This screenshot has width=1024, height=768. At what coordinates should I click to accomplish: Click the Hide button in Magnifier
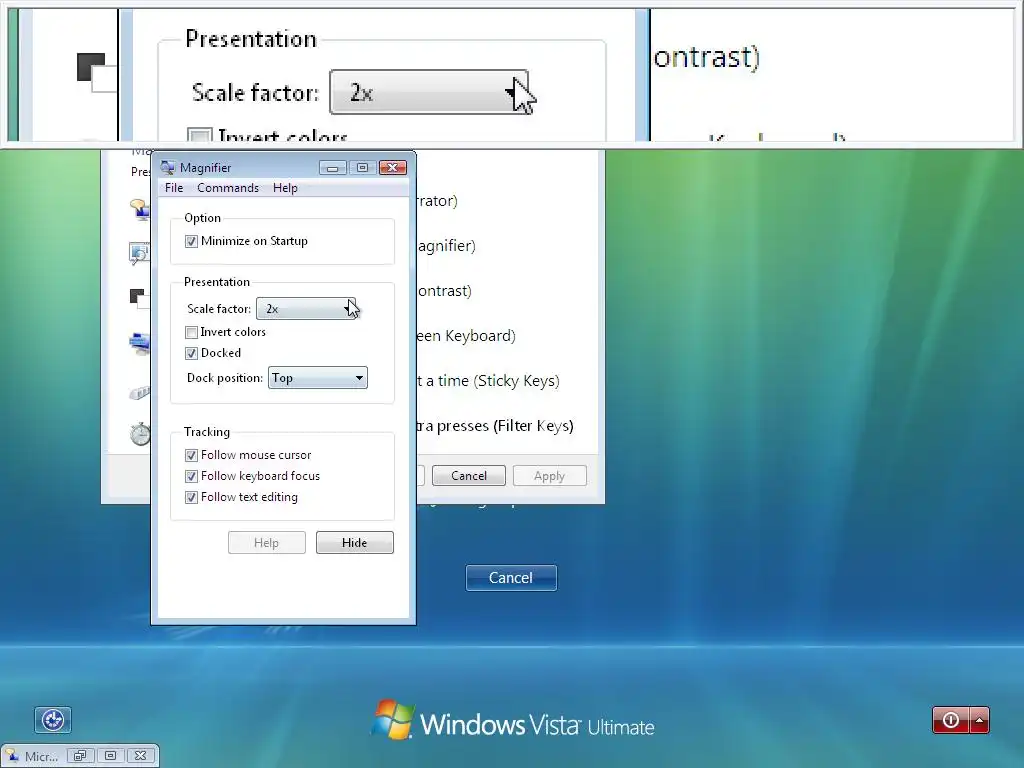point(355,543)
